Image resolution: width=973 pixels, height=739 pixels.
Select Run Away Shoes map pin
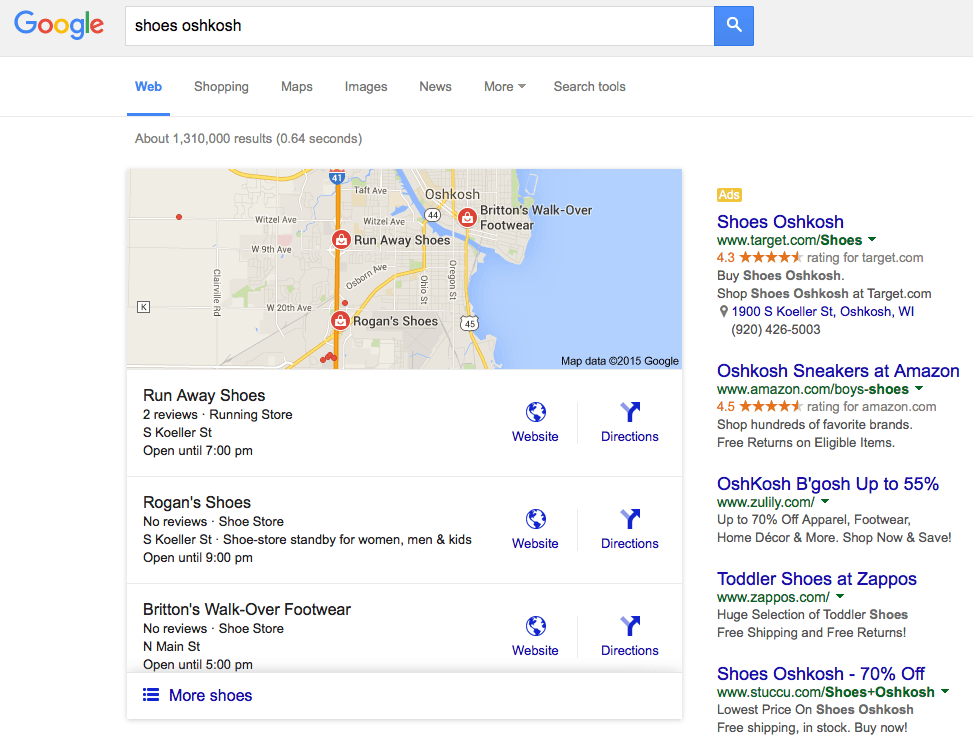(341, 240)
